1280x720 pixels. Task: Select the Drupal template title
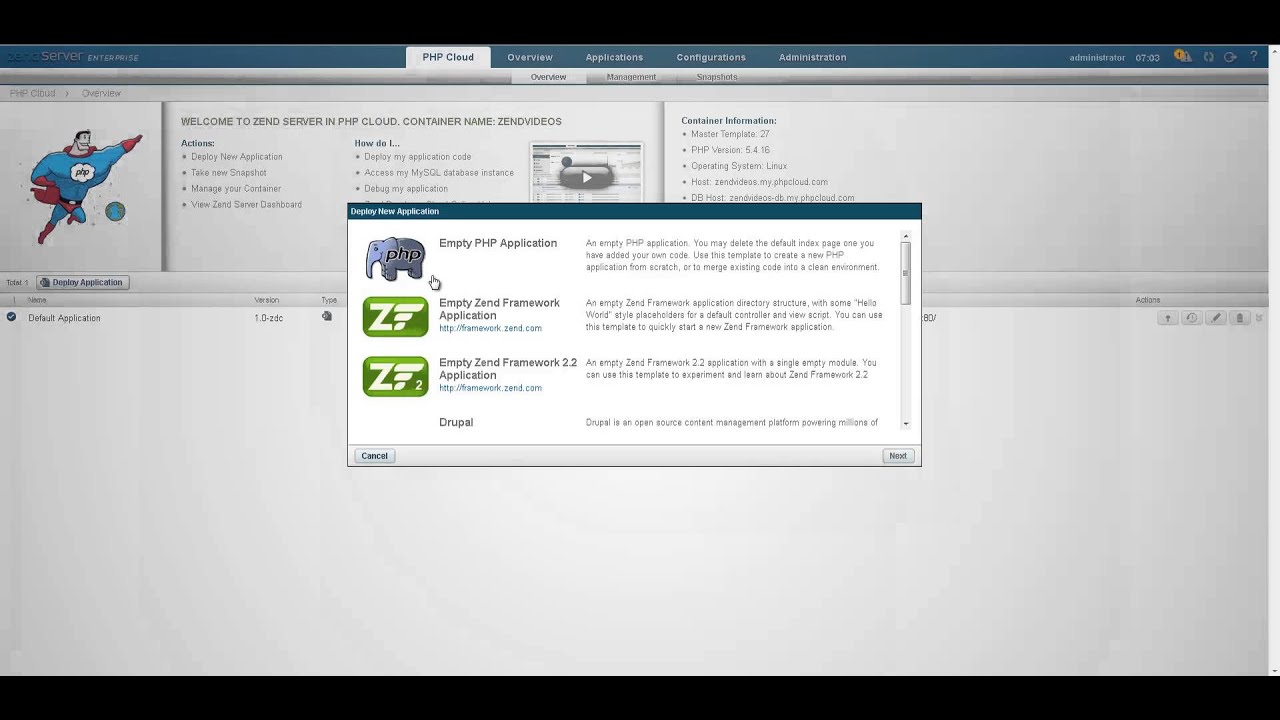click(x=456, y=422)
